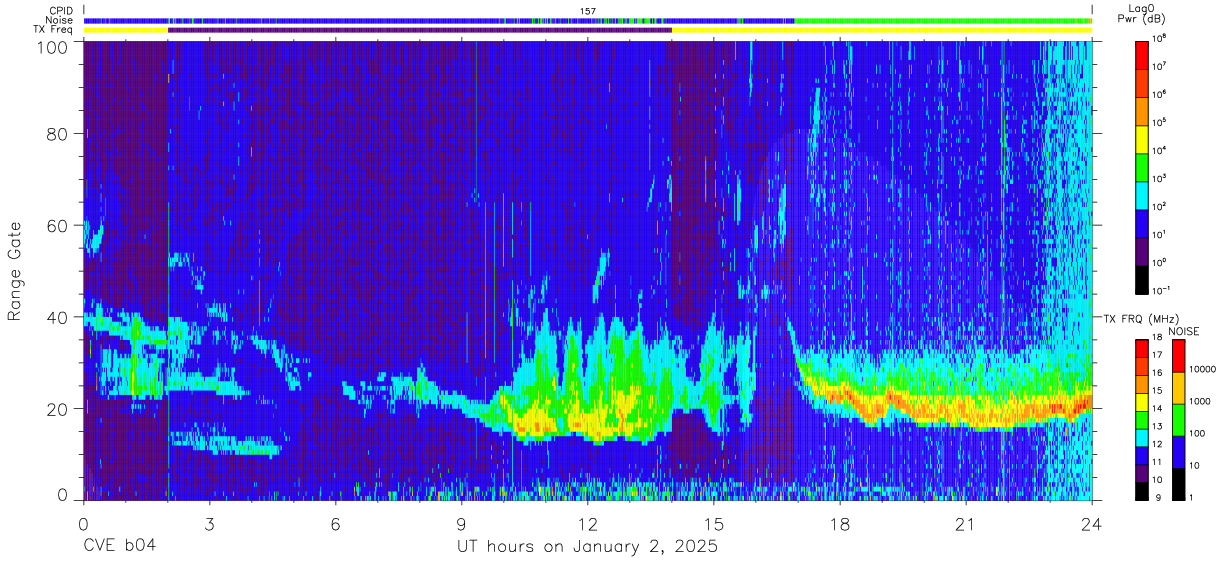Click the '15' tick on the UT hours axis

pyautogui.click(x=714, y=524)
